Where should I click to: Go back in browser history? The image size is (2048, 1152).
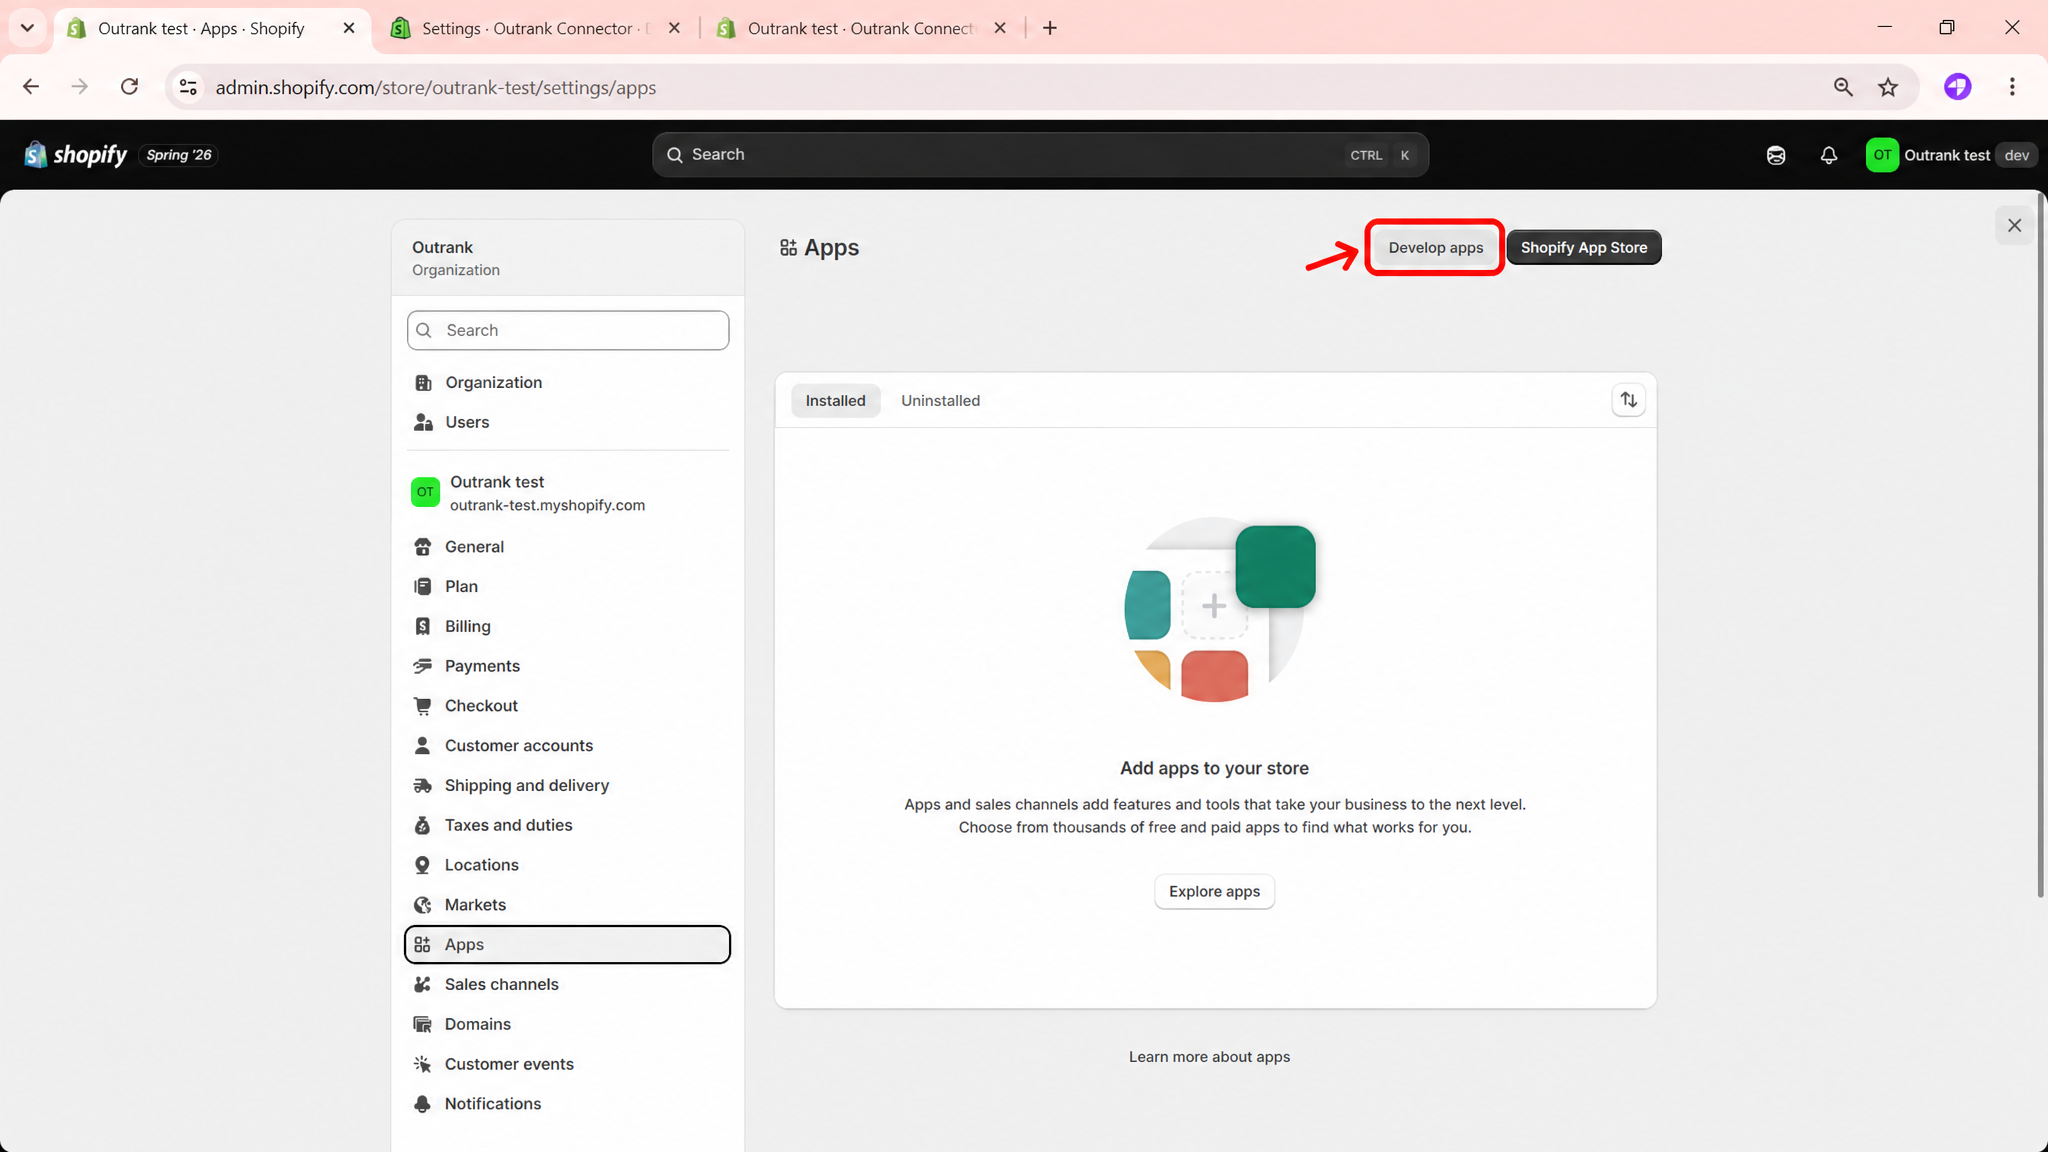pos(31,87)
